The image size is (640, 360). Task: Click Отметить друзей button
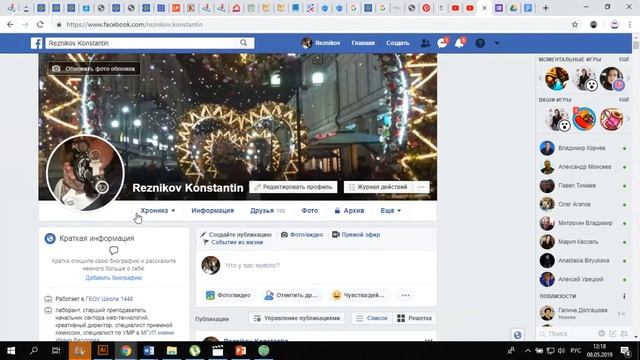point(291,295)
